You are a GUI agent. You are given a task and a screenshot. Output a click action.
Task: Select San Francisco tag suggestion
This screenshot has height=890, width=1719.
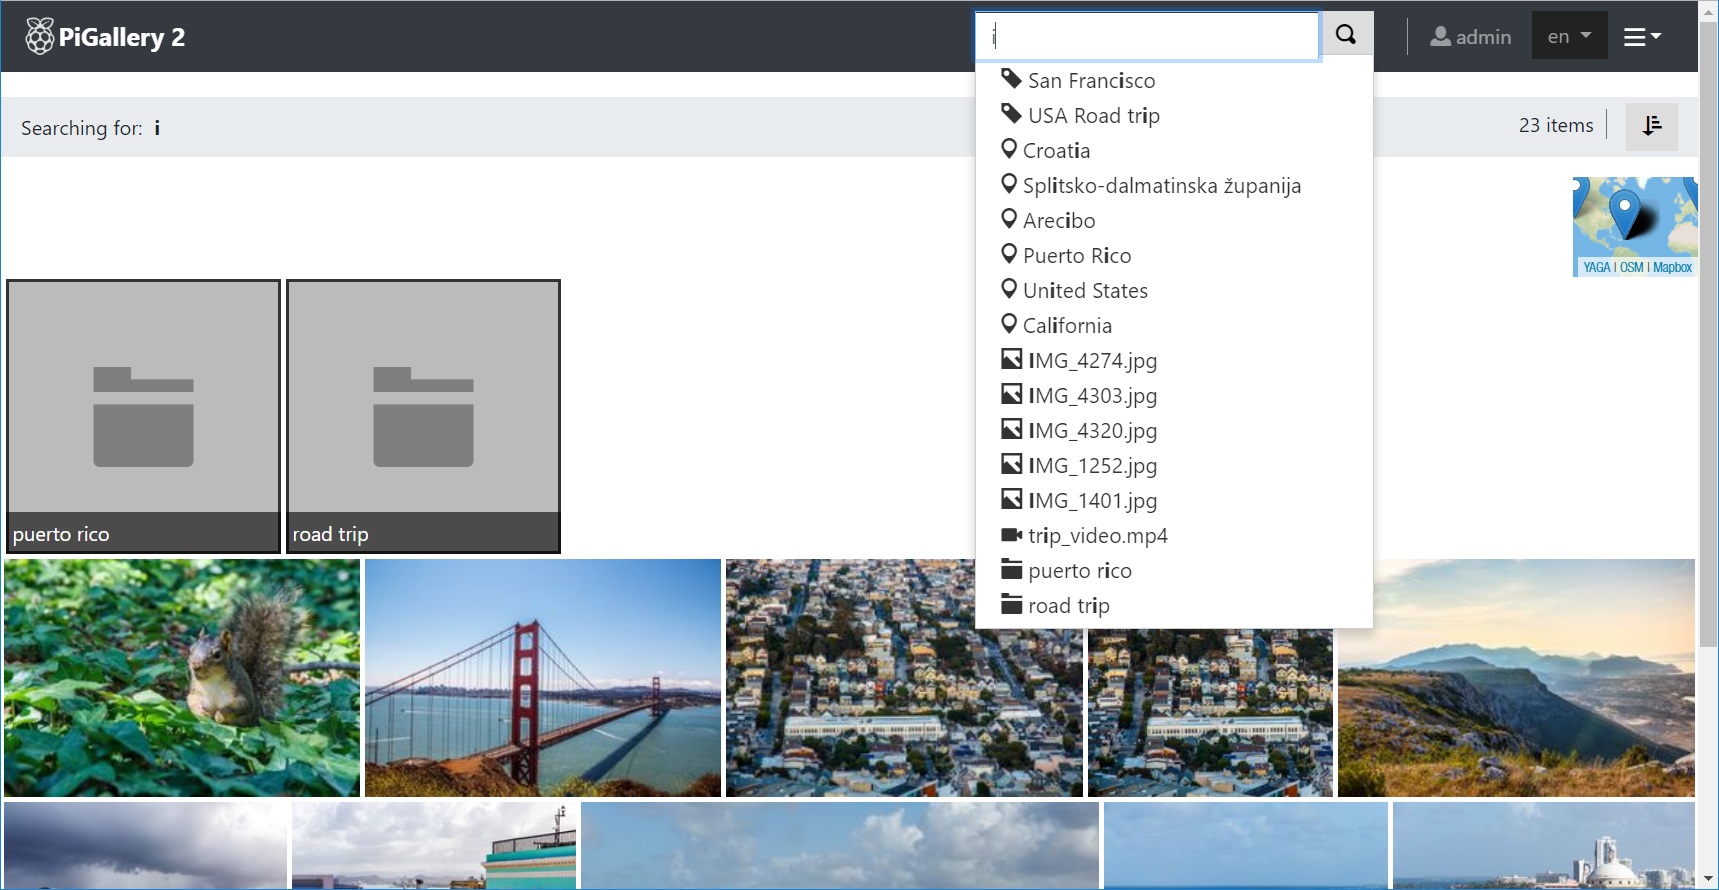(1090, 81)
